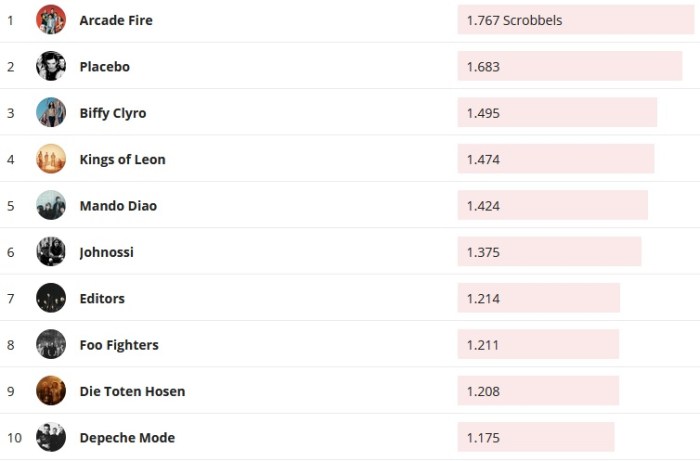Image resolution: width=700 pixels, height=461 pixels.
Task: Click the Arcade Fire artist avatar
Action: click(x=51, y=20)
